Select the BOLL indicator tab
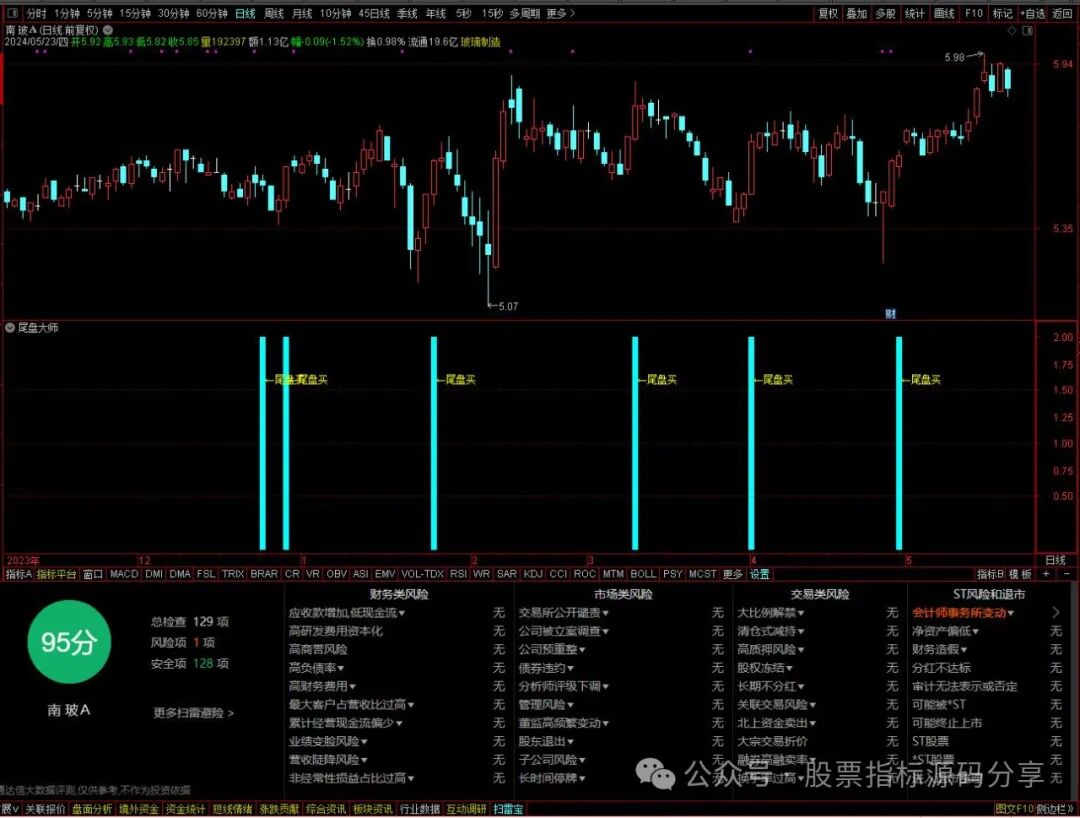Viewport: 1080px width, 818px height. click(x=643, y=574)
